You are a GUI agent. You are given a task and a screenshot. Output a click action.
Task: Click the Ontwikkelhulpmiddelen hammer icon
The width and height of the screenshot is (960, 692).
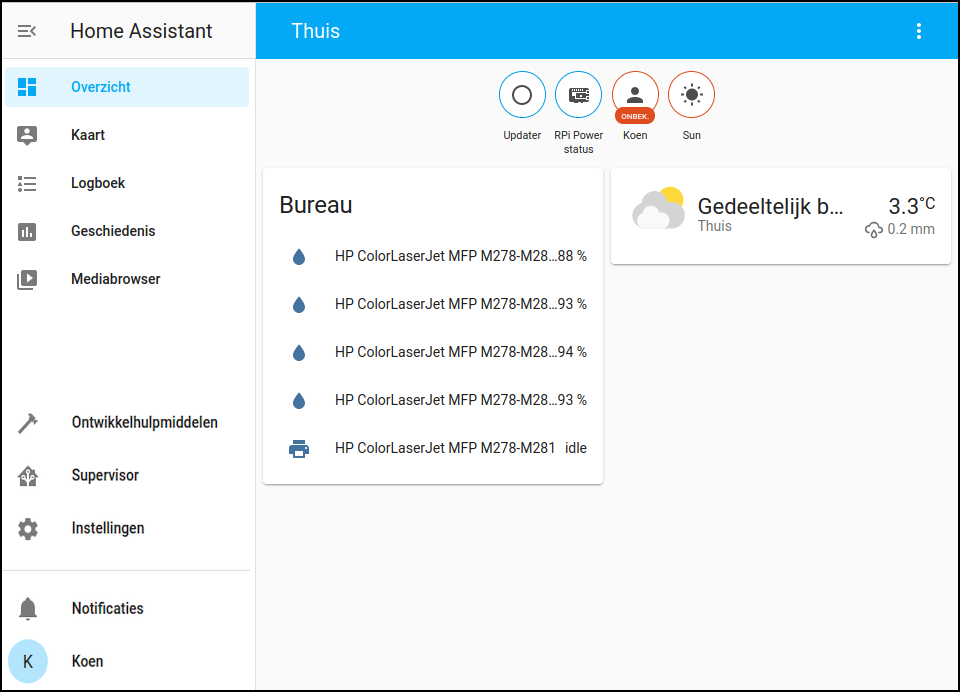point(28,423)
